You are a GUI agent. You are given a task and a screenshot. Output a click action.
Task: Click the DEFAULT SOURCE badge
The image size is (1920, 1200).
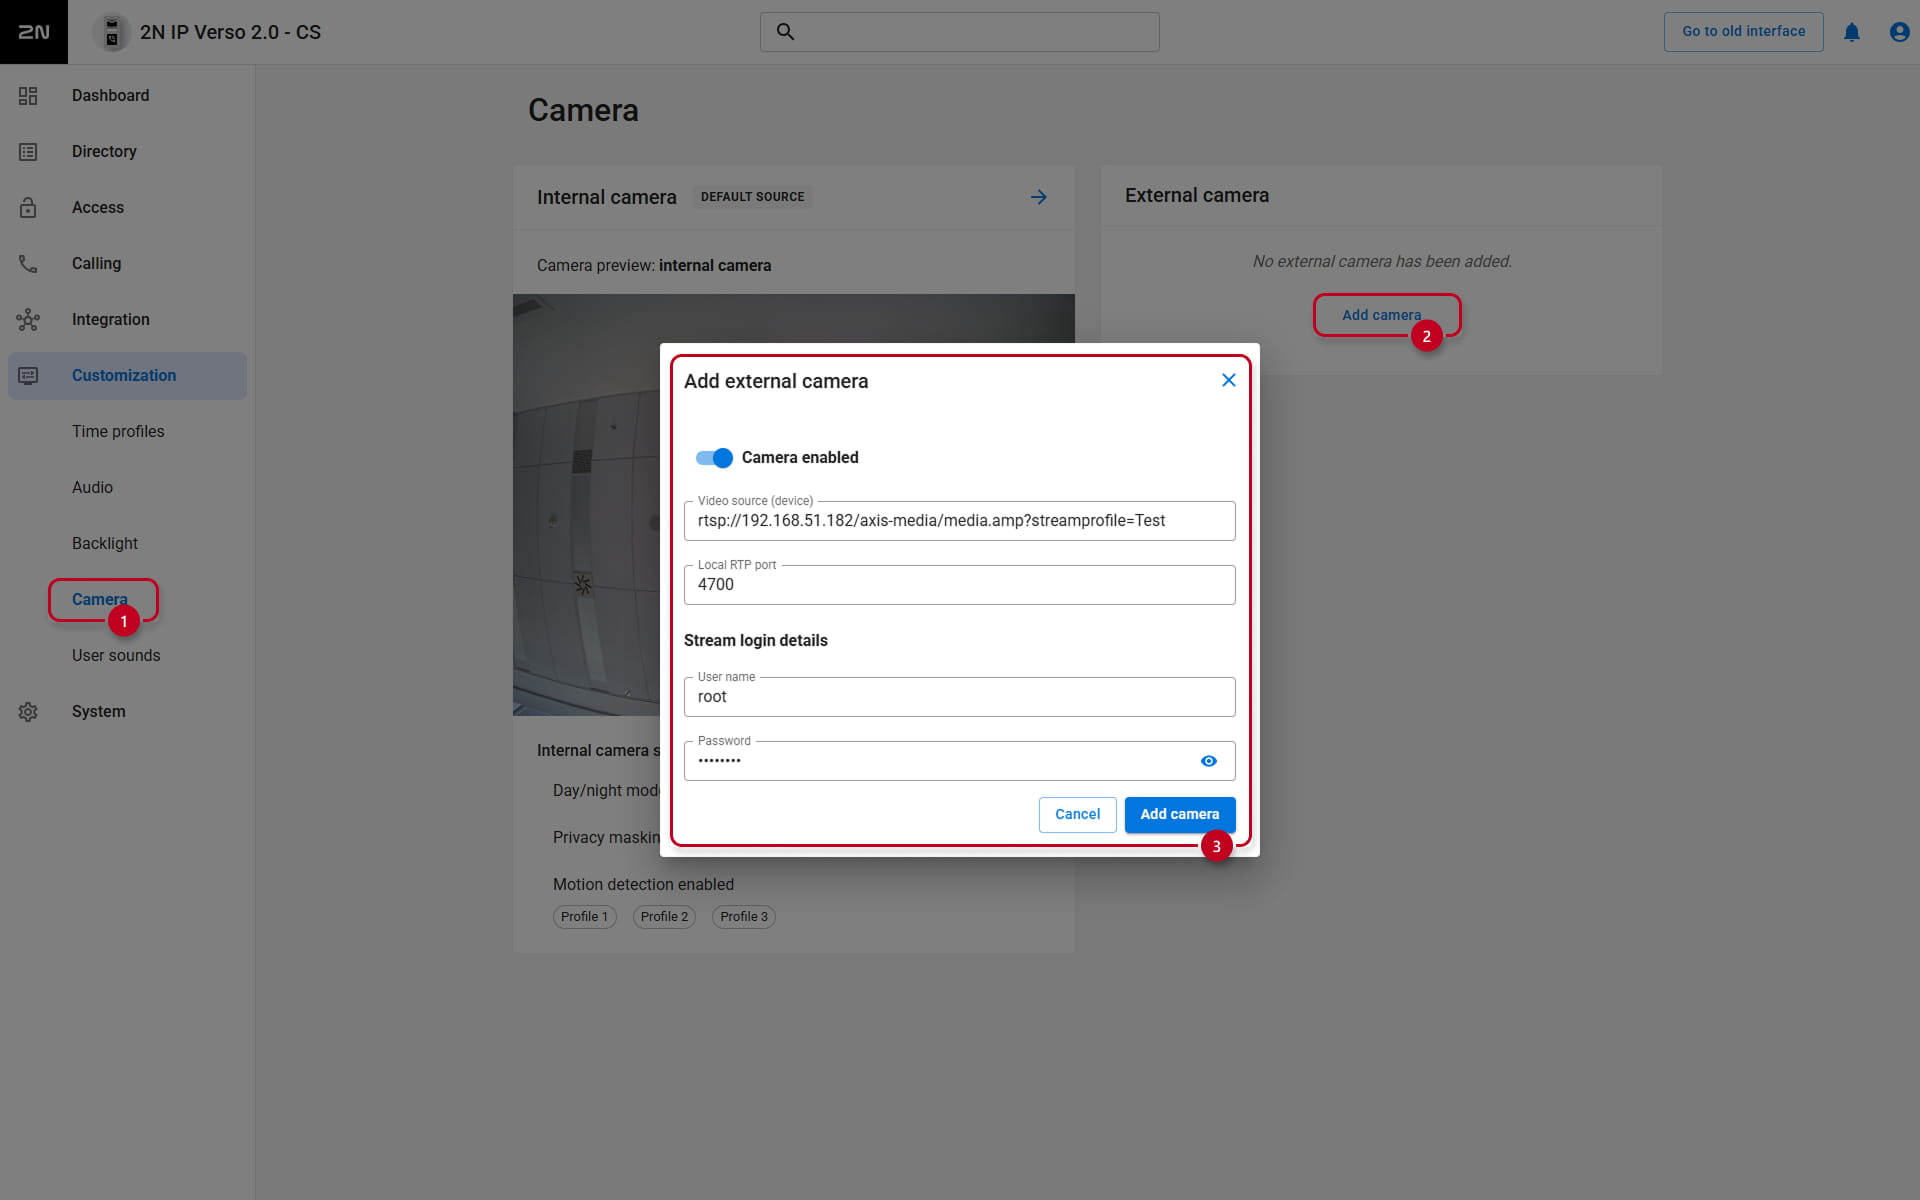tap(752, 197)
